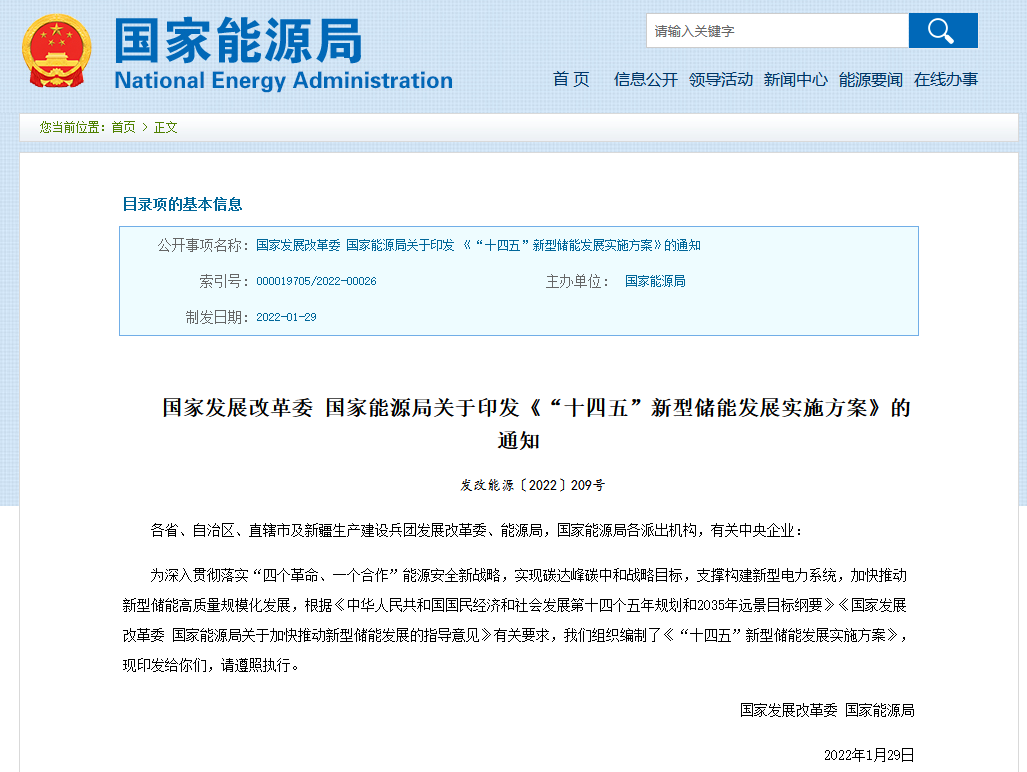The image size is (1027, 772).
Task: Navigate to 在线办事 services
Action: coord(945,80)
